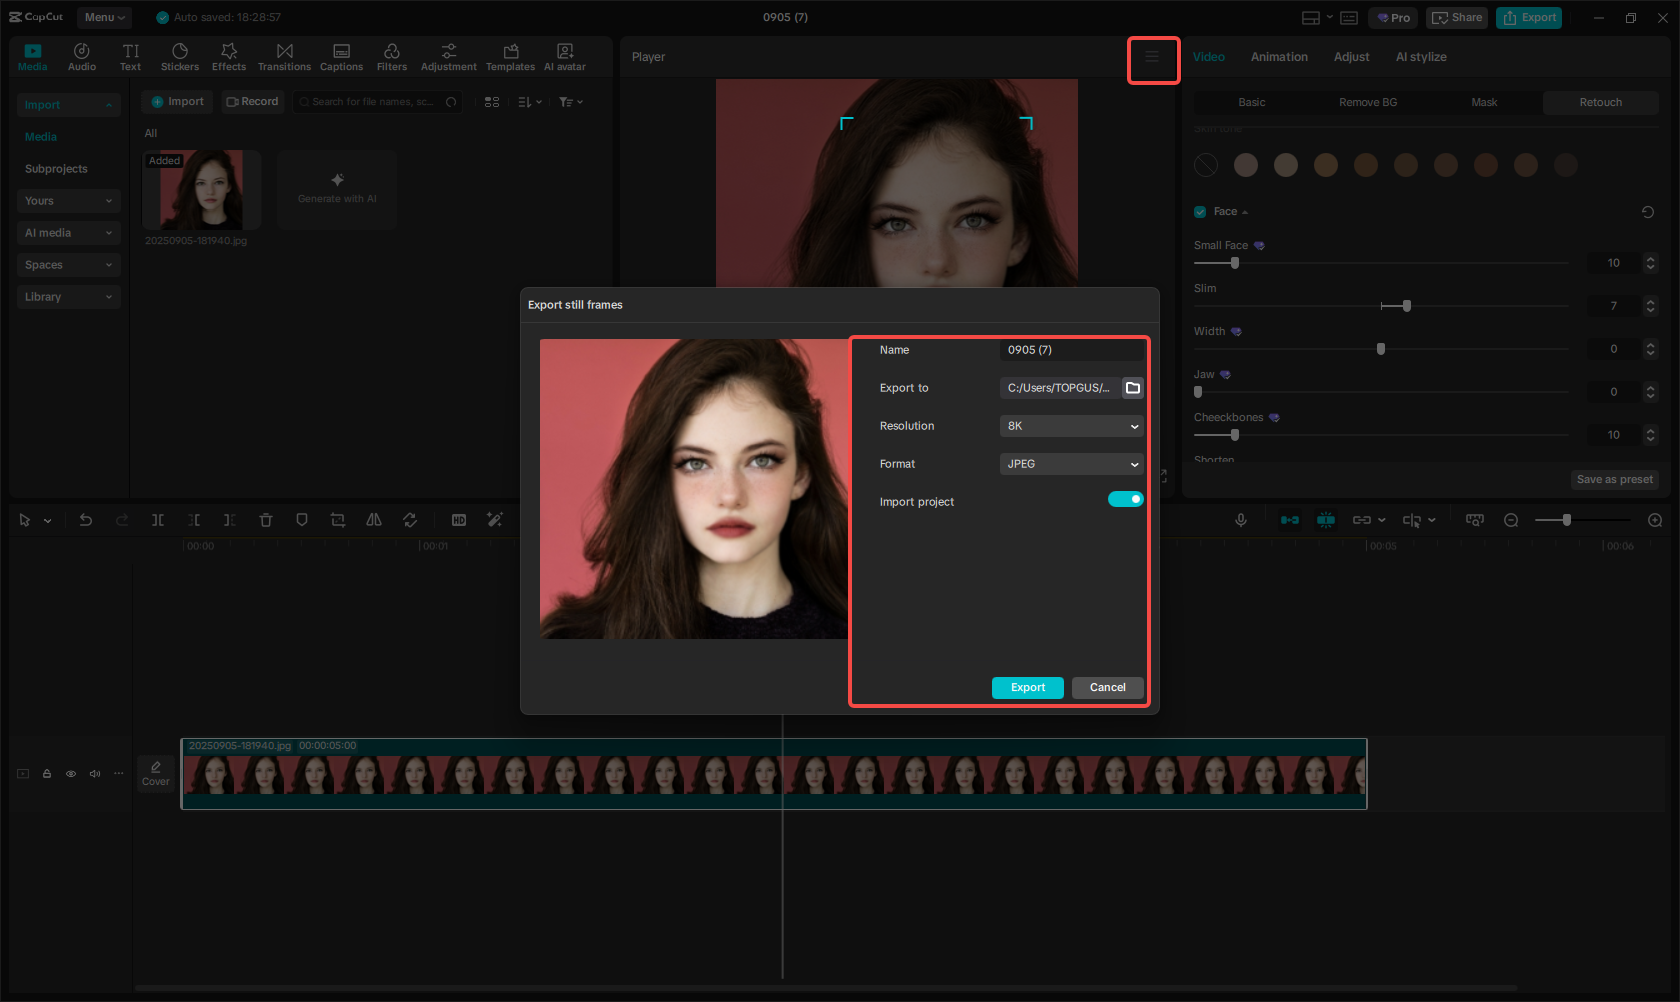This screenshot has width=1680, height=1002.
Task: Lock the timeline track
Action: pyautogui.click(x=47, y=774)
